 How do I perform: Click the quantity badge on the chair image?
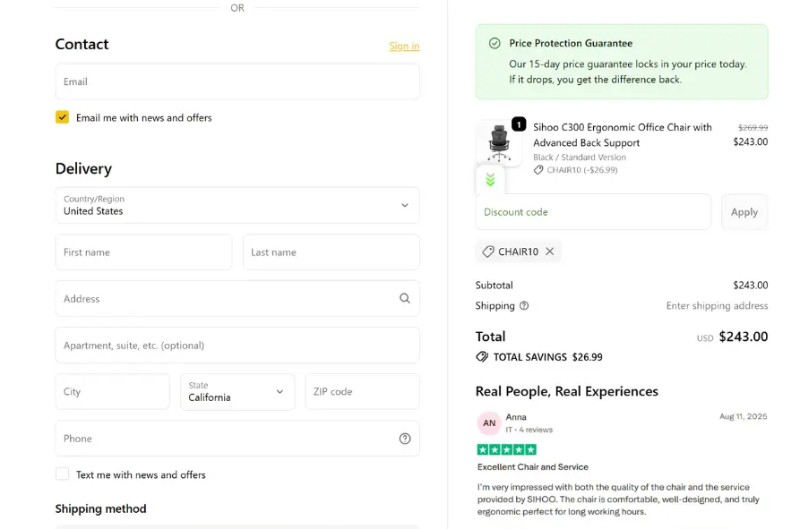(518, 124)
